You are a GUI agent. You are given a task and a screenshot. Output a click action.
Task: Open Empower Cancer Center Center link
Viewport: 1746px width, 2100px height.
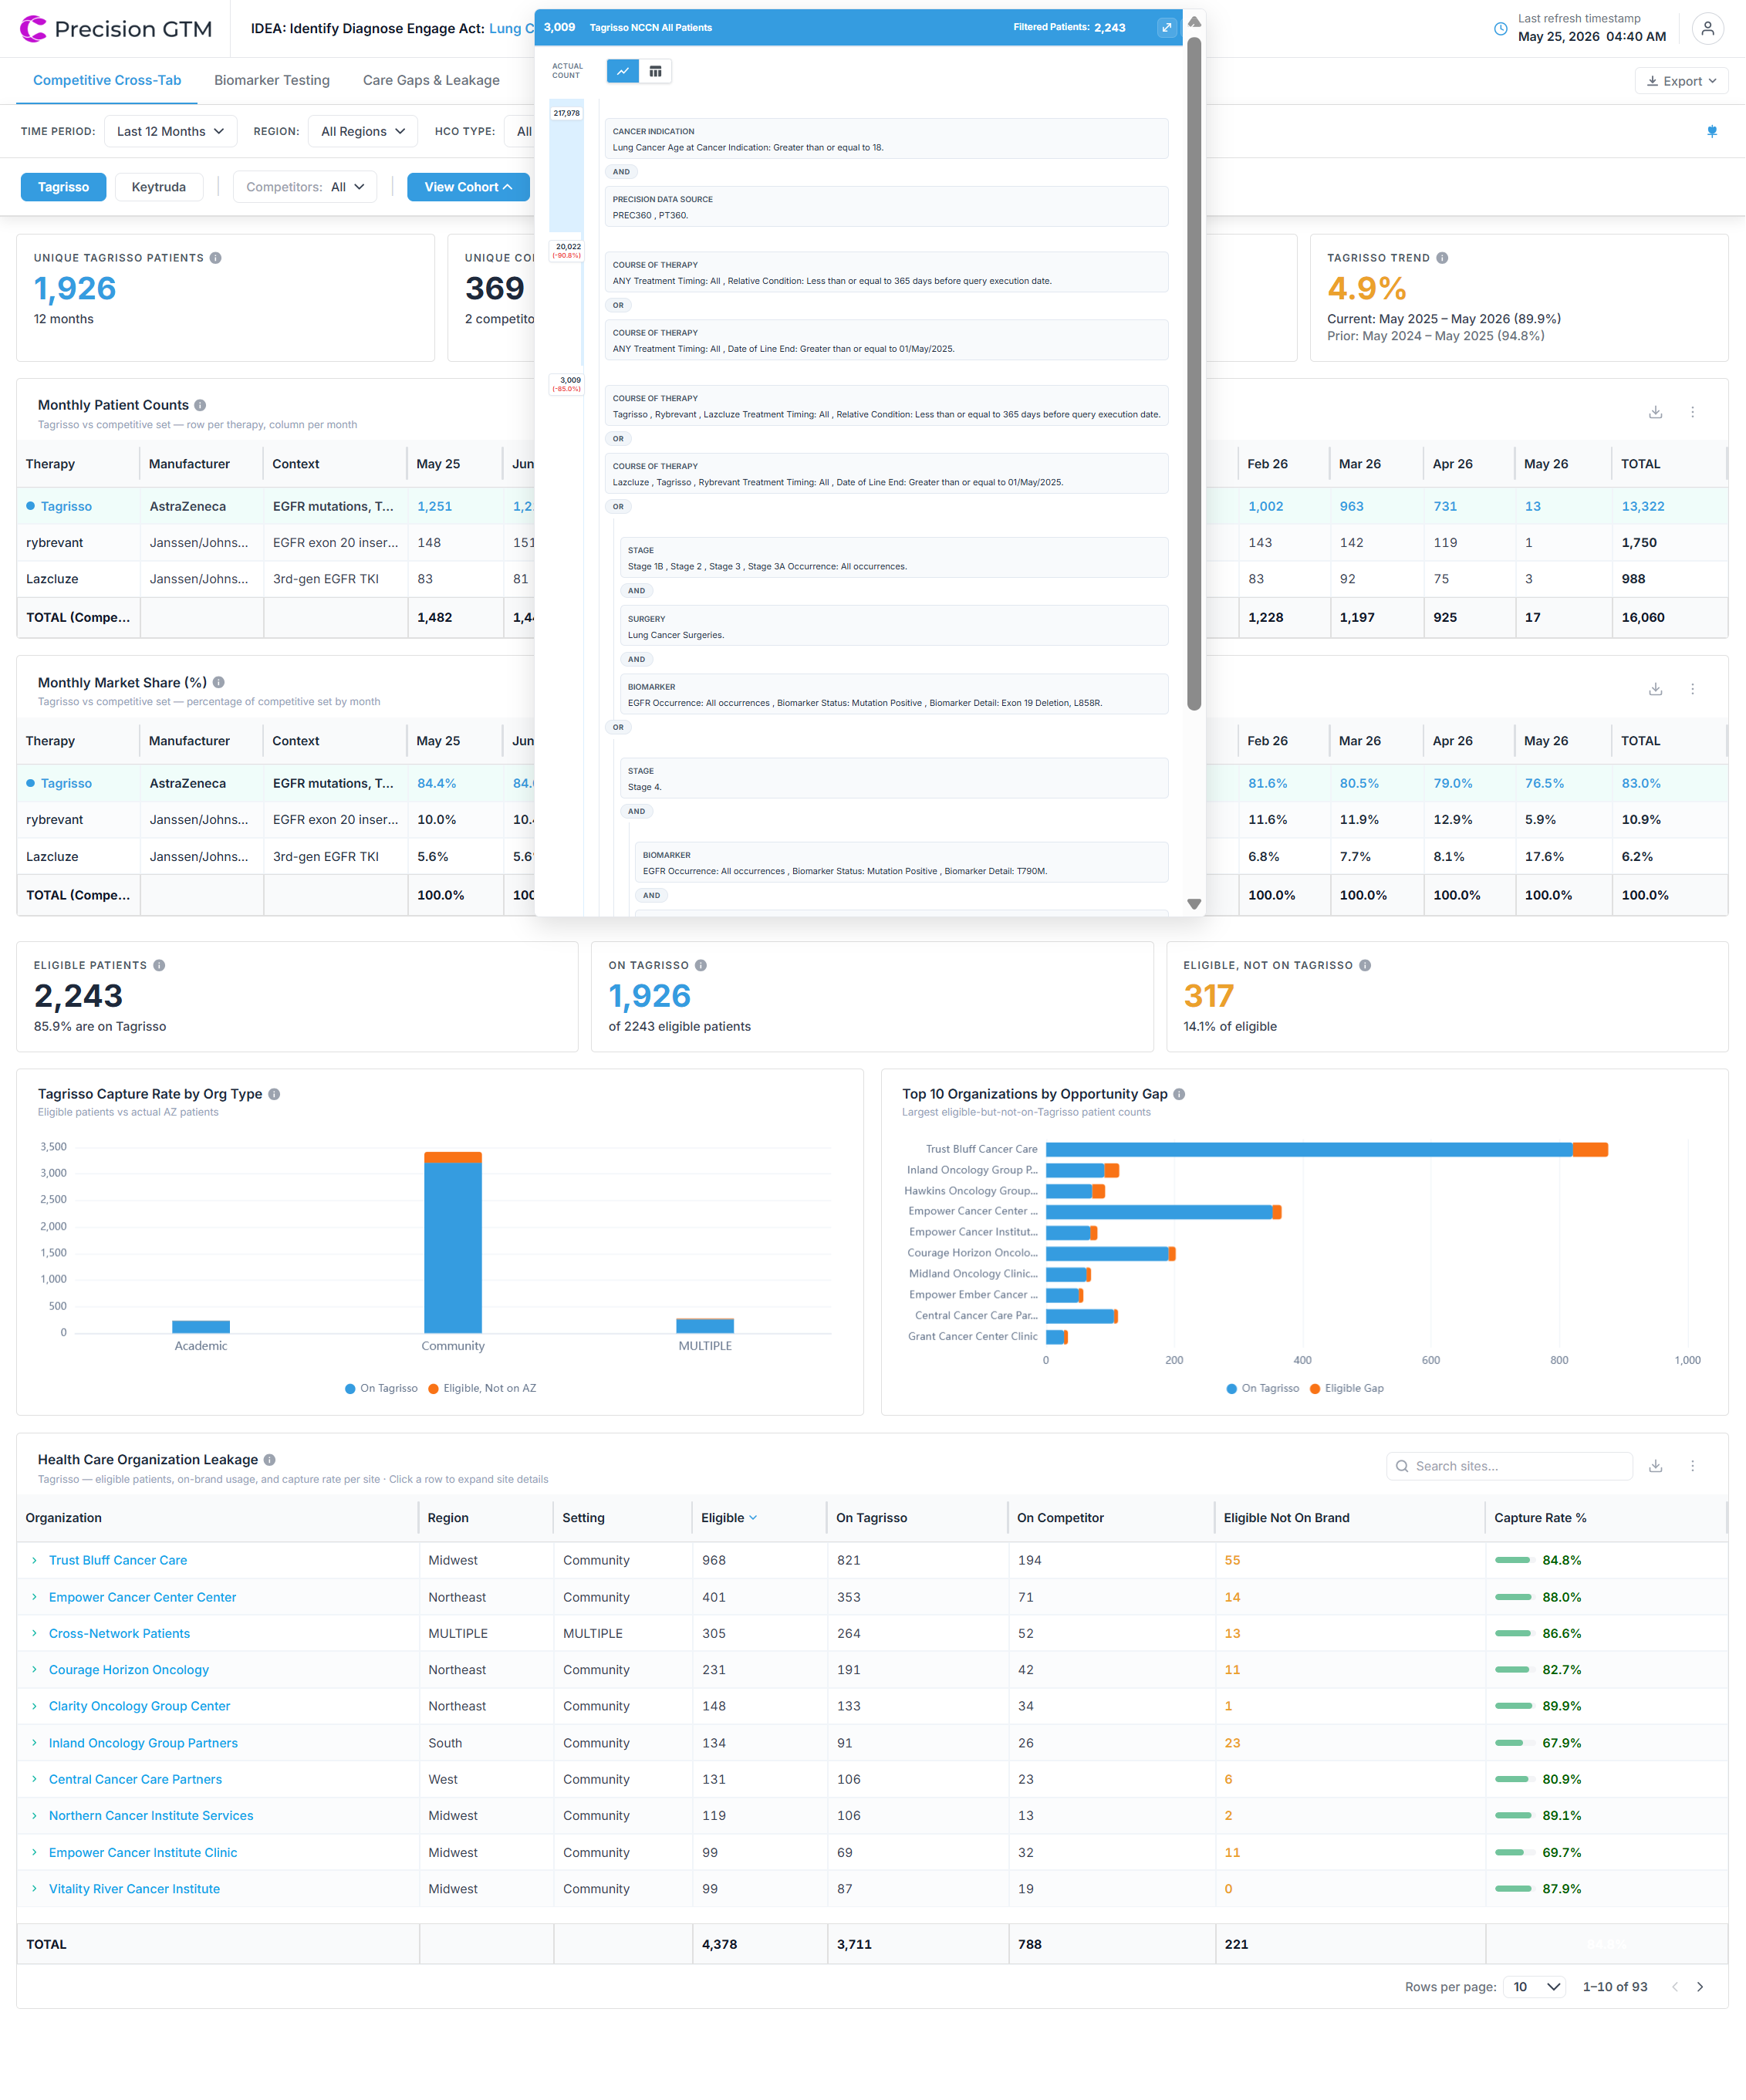[x=142, y=1597]
